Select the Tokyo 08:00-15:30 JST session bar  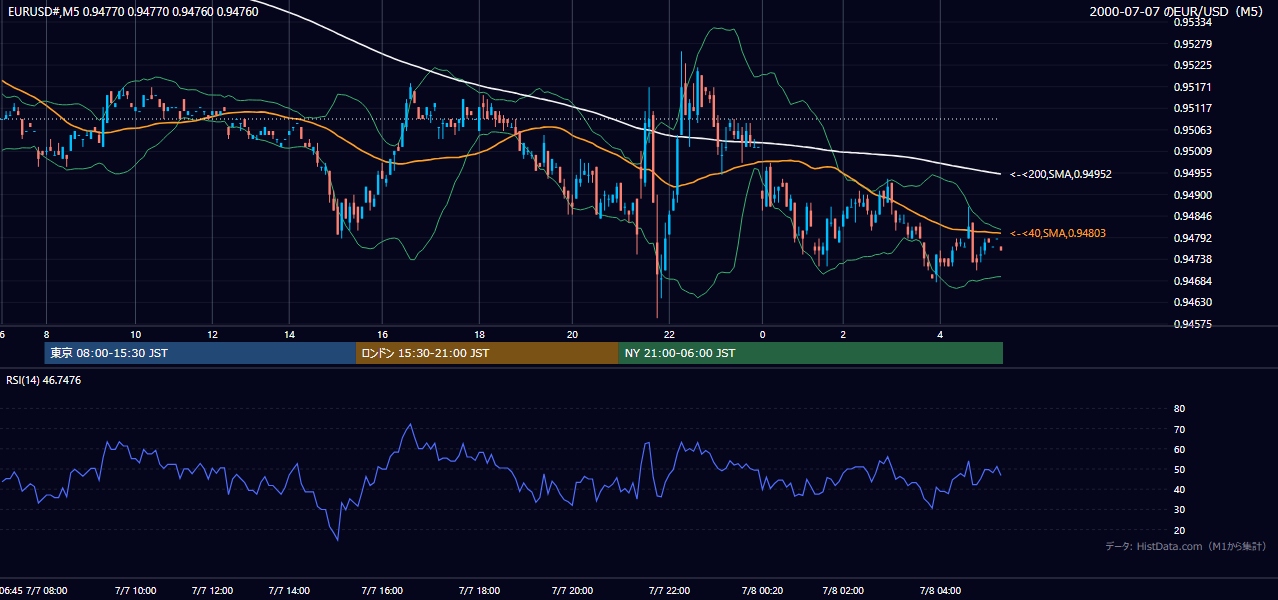pos(200,353)
